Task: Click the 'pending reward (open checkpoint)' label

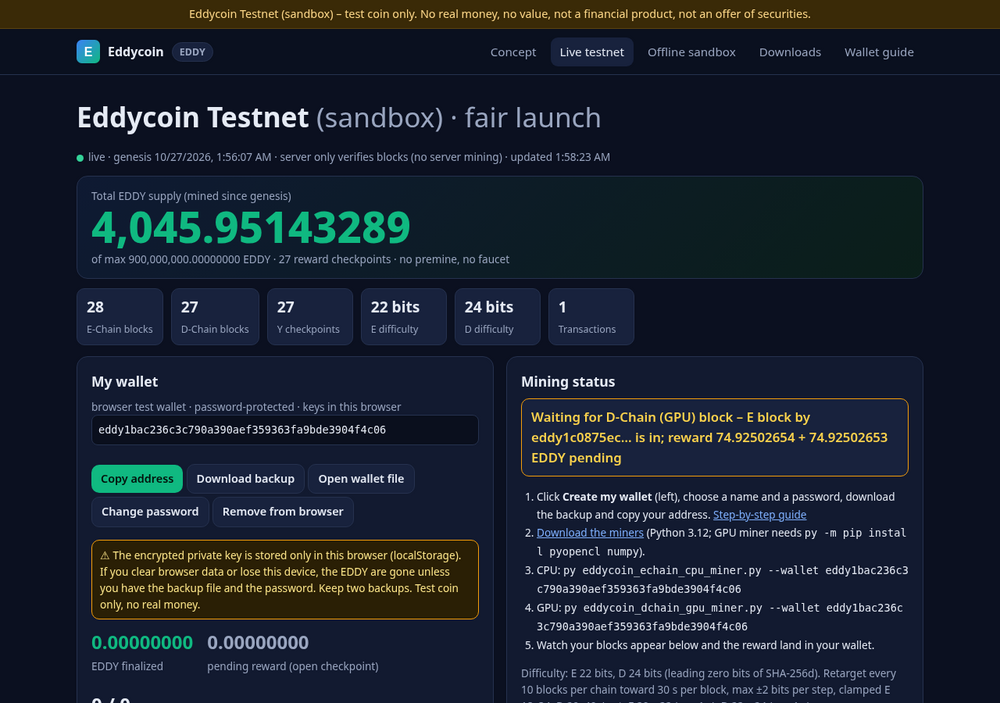Action: click(x=293, y=666)
